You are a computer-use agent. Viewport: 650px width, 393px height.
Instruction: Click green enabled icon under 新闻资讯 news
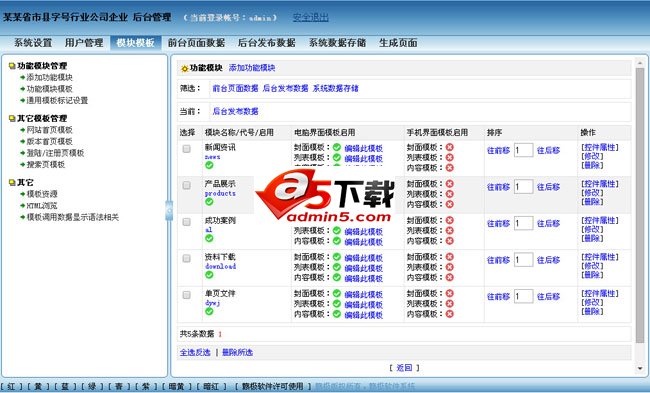209,165
